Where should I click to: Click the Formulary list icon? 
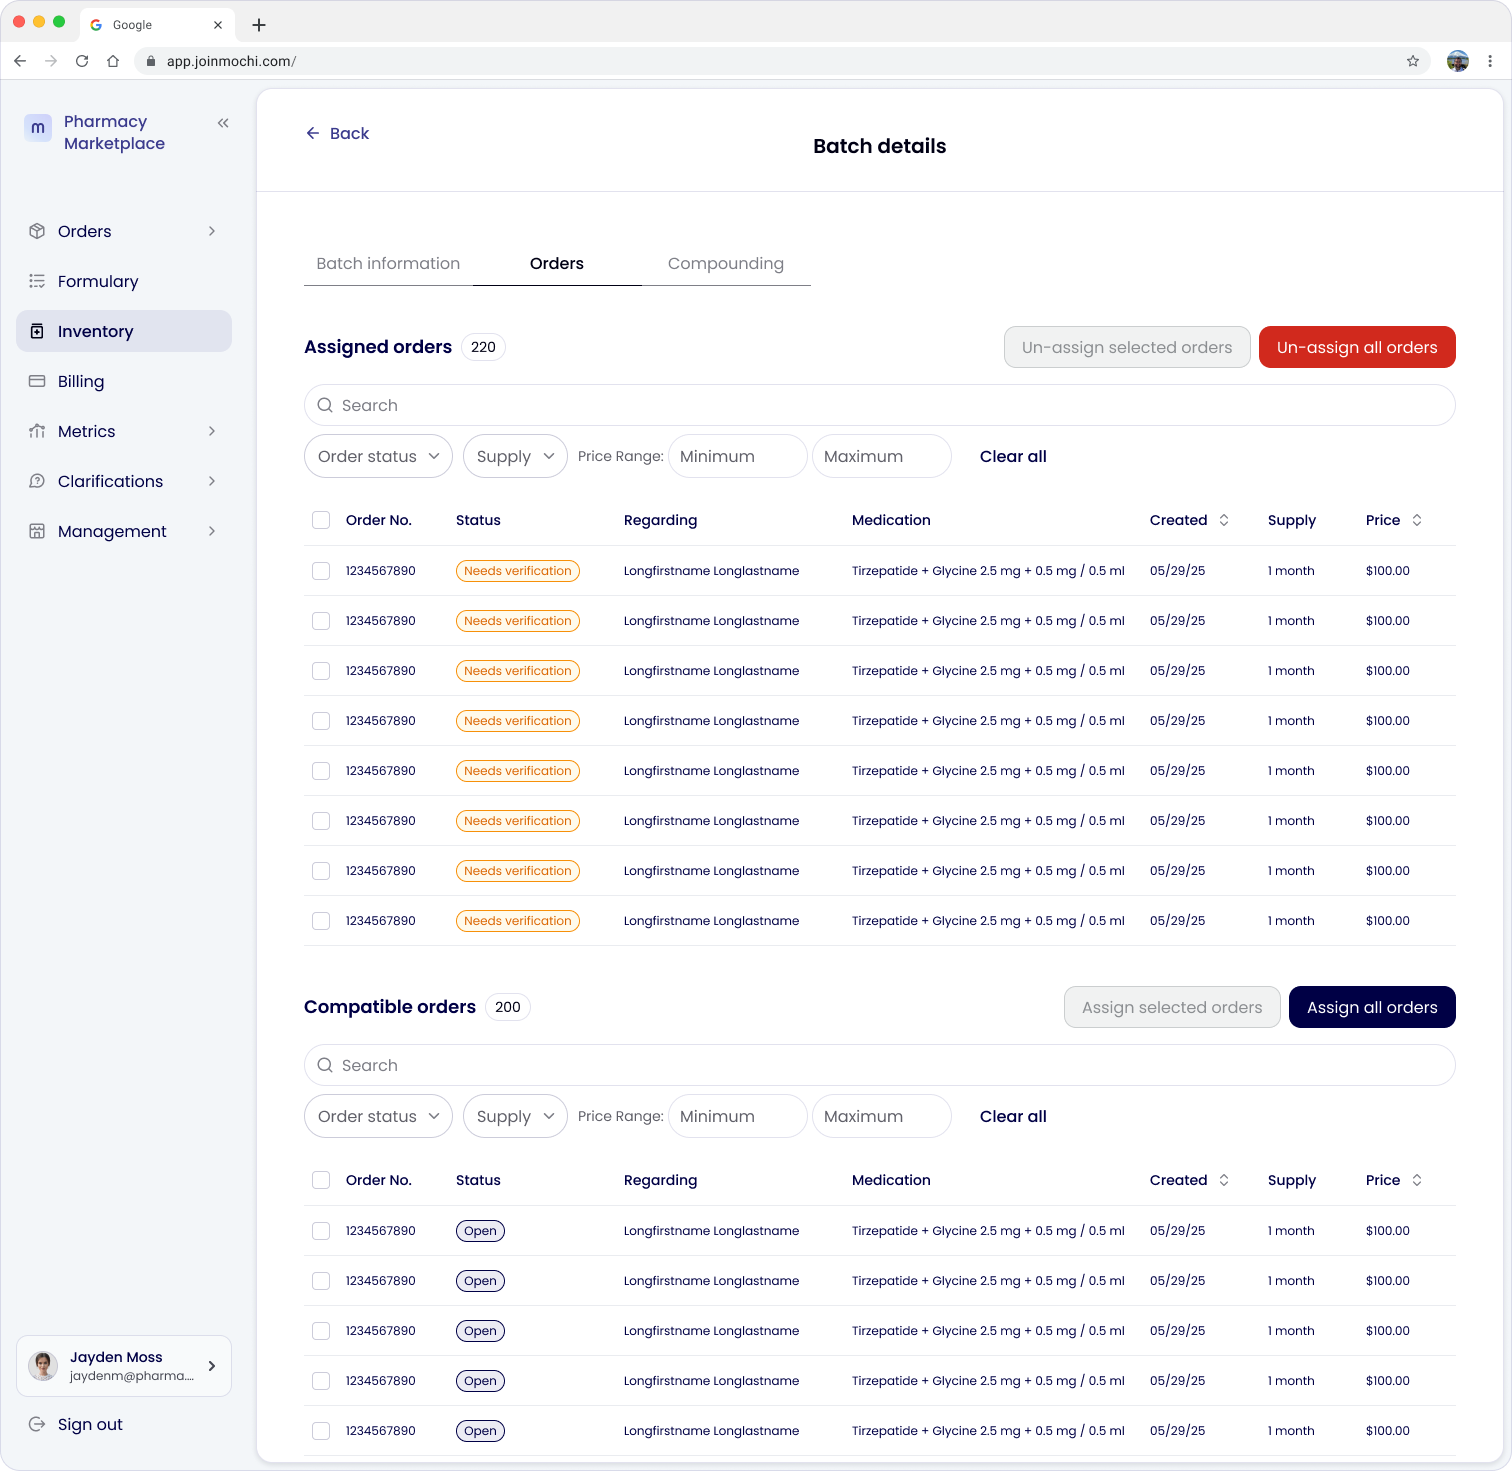tap(37, 281)
